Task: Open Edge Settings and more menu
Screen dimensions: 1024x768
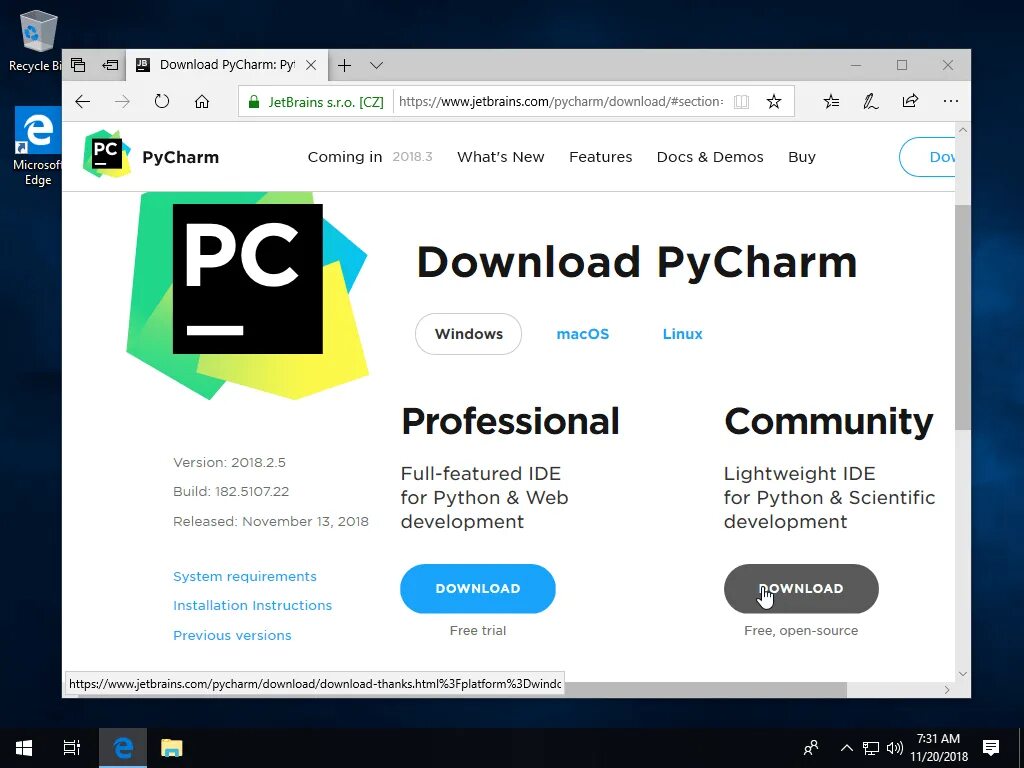Action: [951, 101]
